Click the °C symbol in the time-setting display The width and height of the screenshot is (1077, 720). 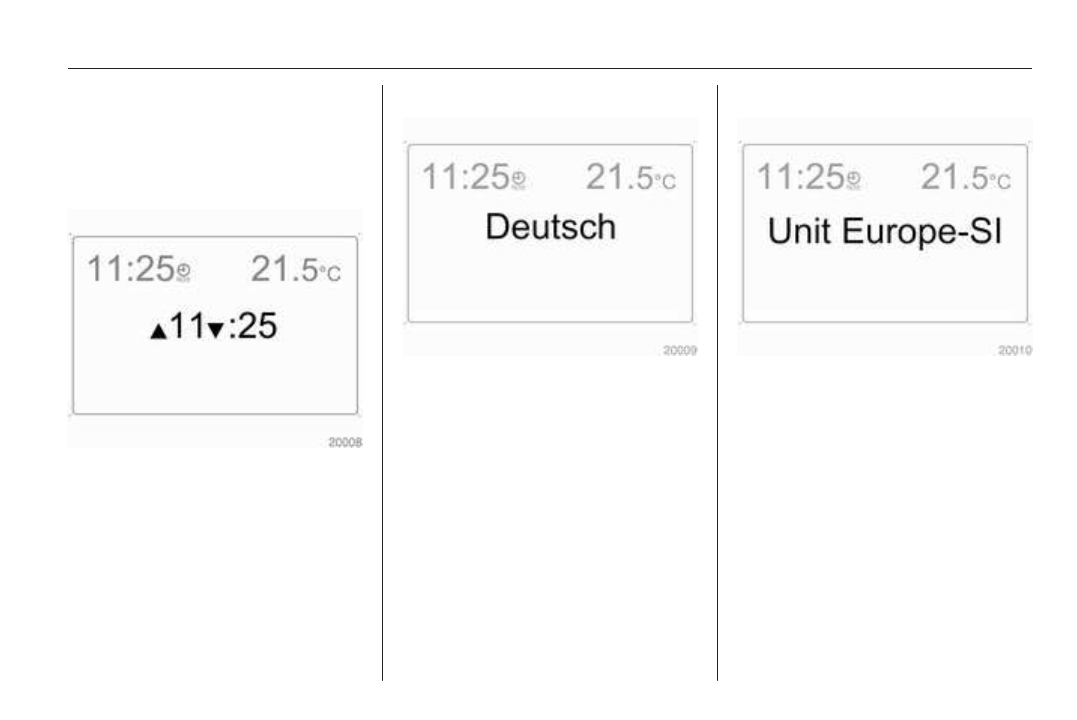tap(329, 273)
